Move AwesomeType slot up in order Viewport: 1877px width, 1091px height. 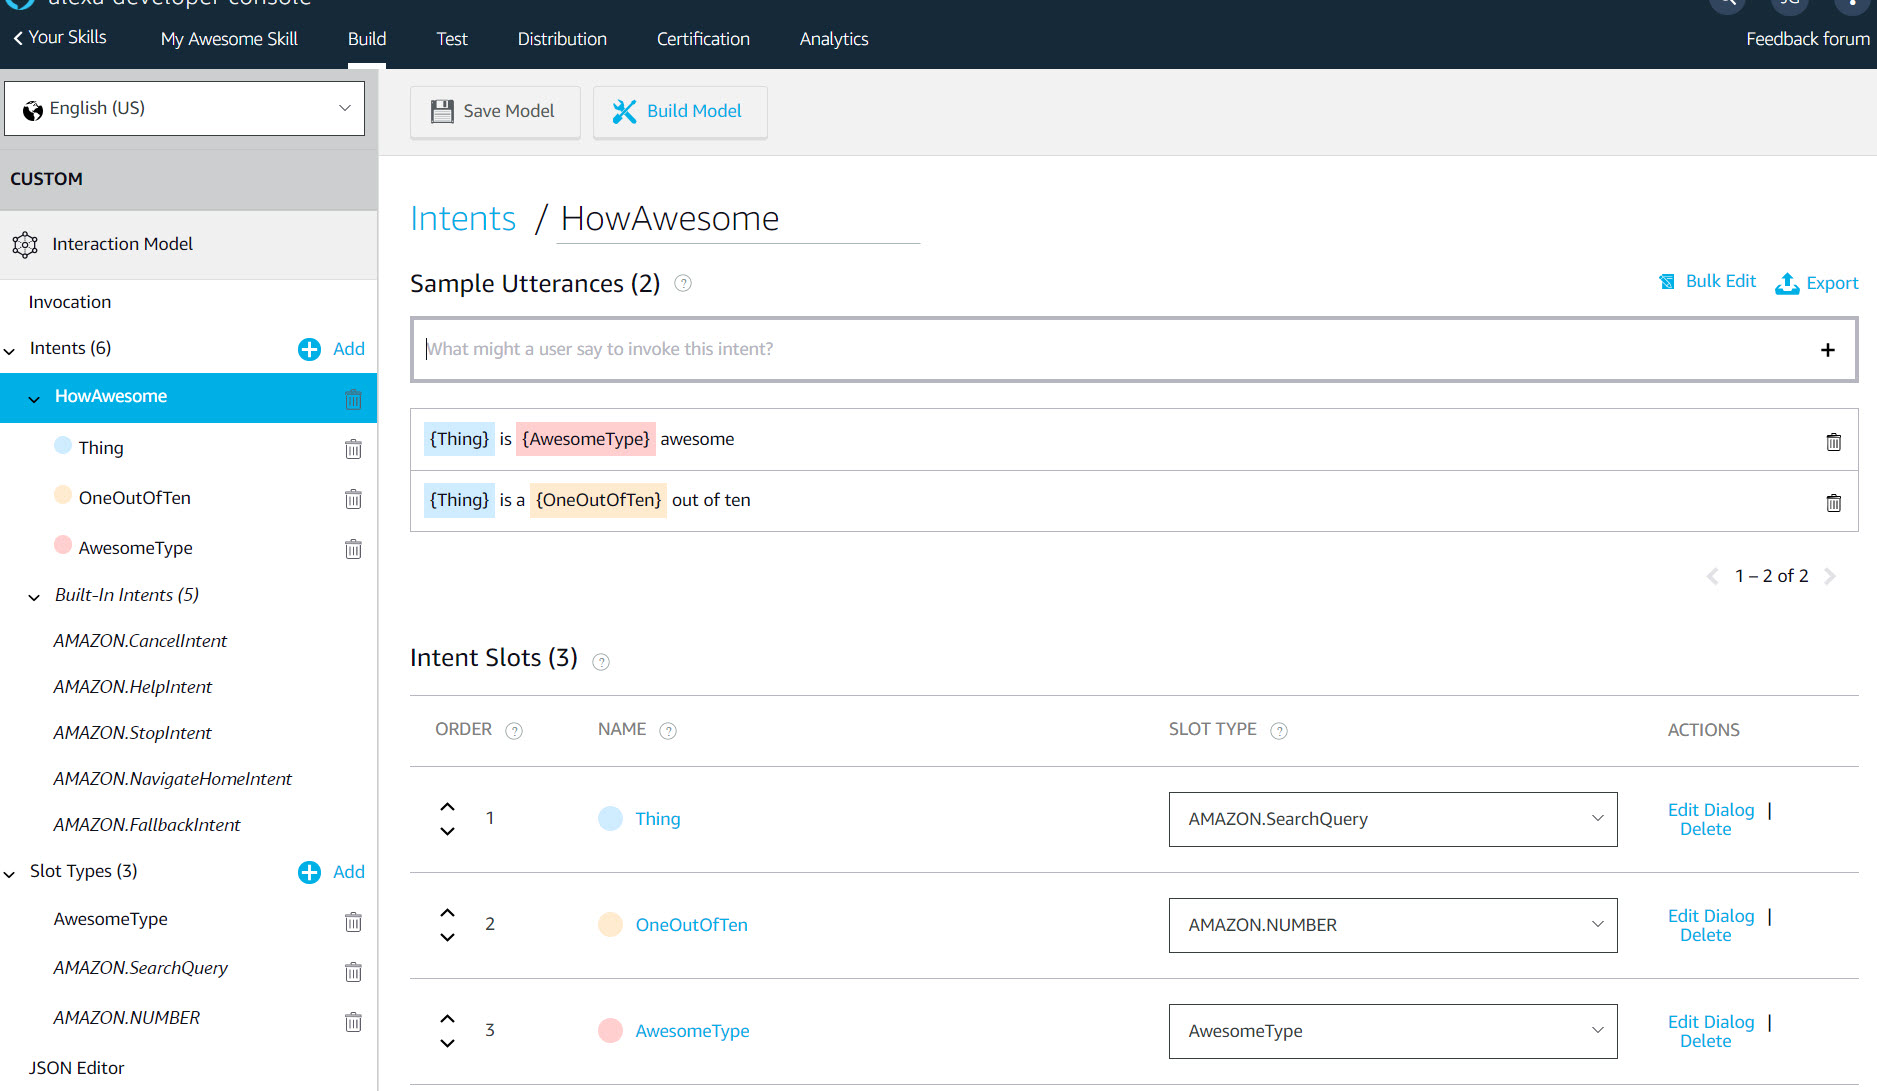pyautogui.click(x=447, y=1019)
